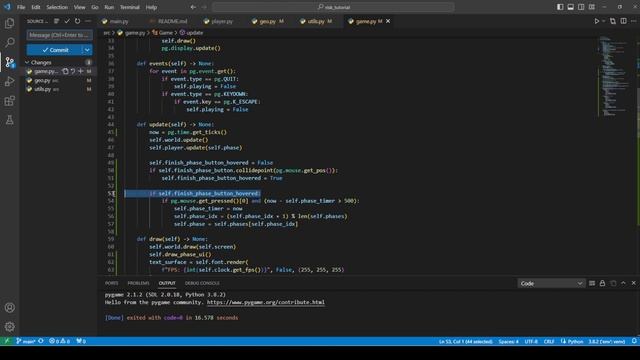640x360 pixels.
Task: Open the Edit menu
Action: tap(36, 7)
